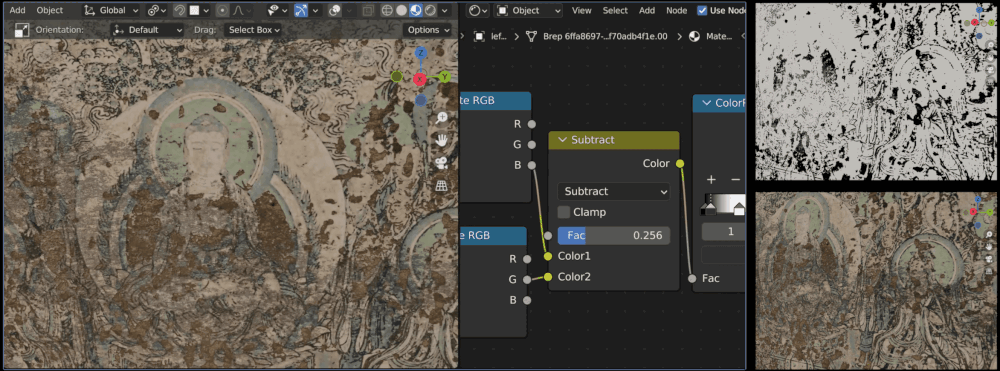Open the Add menu in node editor

[647, 10]
